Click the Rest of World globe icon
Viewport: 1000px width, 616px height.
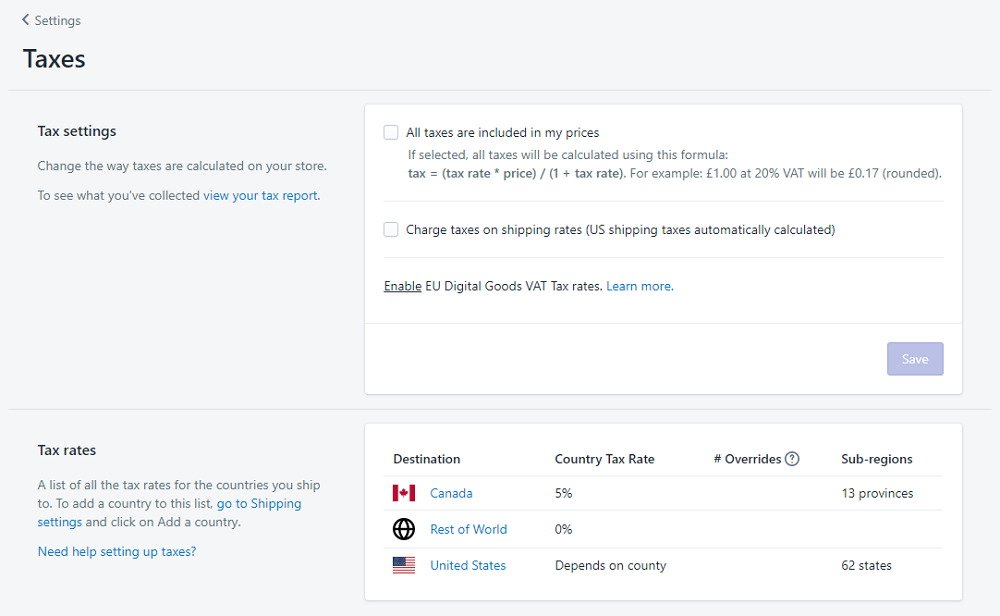403,529
